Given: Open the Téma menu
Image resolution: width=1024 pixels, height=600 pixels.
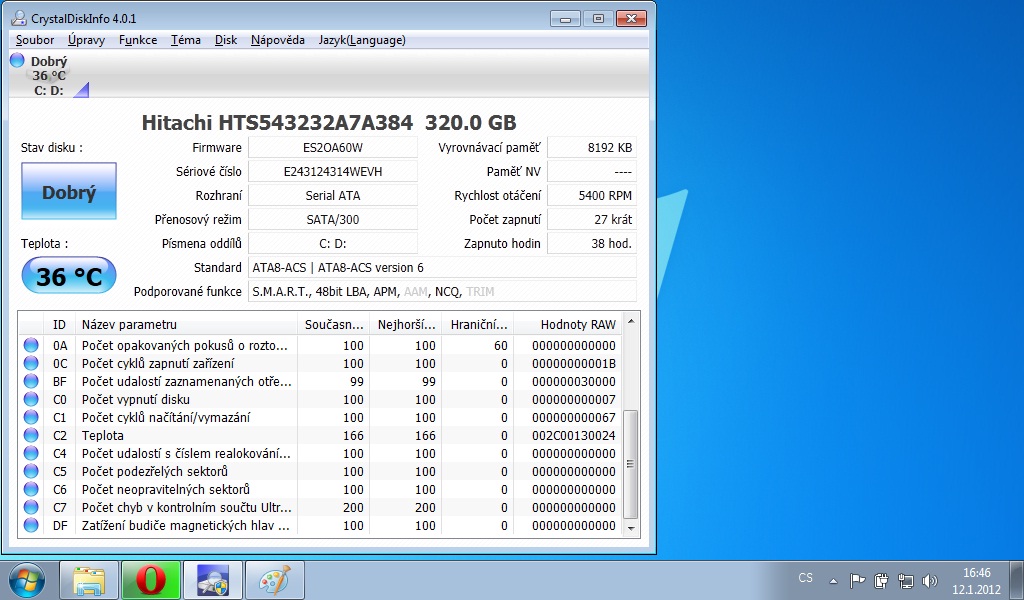Looking at the screenshot, I should coord(185,40).
